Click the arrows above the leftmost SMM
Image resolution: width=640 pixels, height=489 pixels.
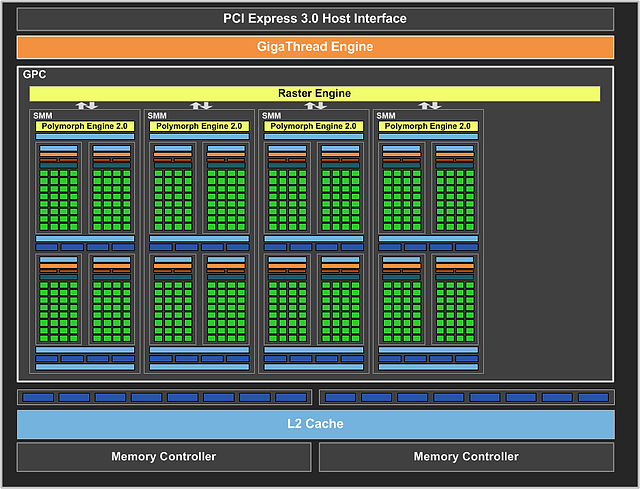tap(87, 106)
